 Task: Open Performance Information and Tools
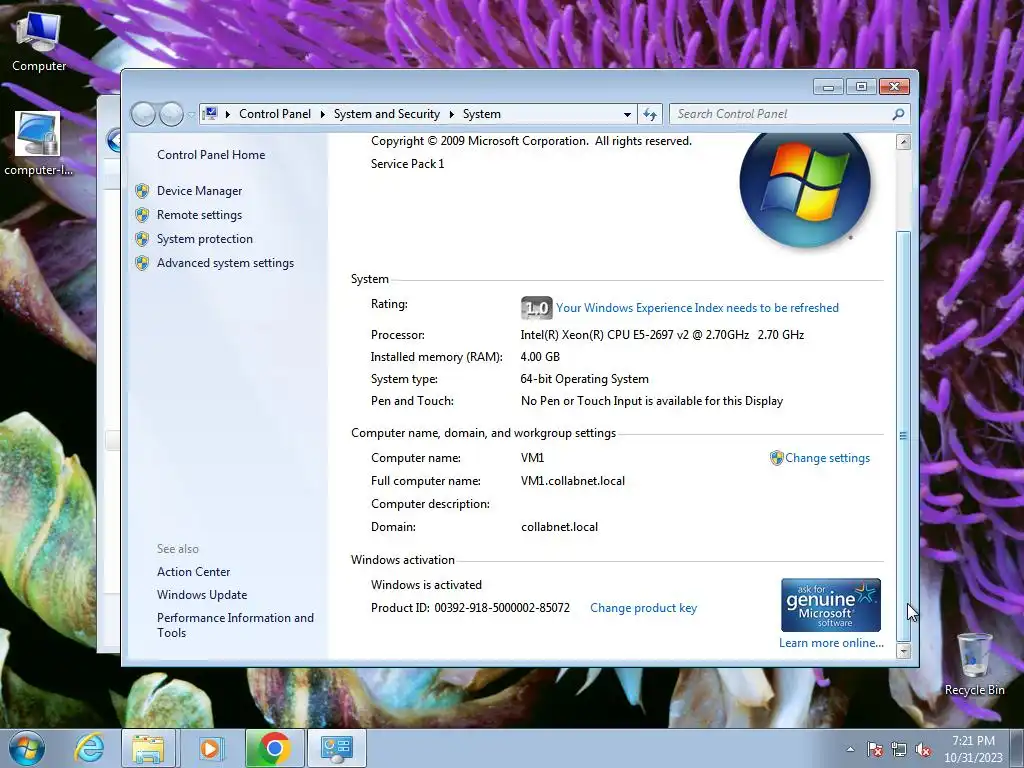[x=235, y=625]
